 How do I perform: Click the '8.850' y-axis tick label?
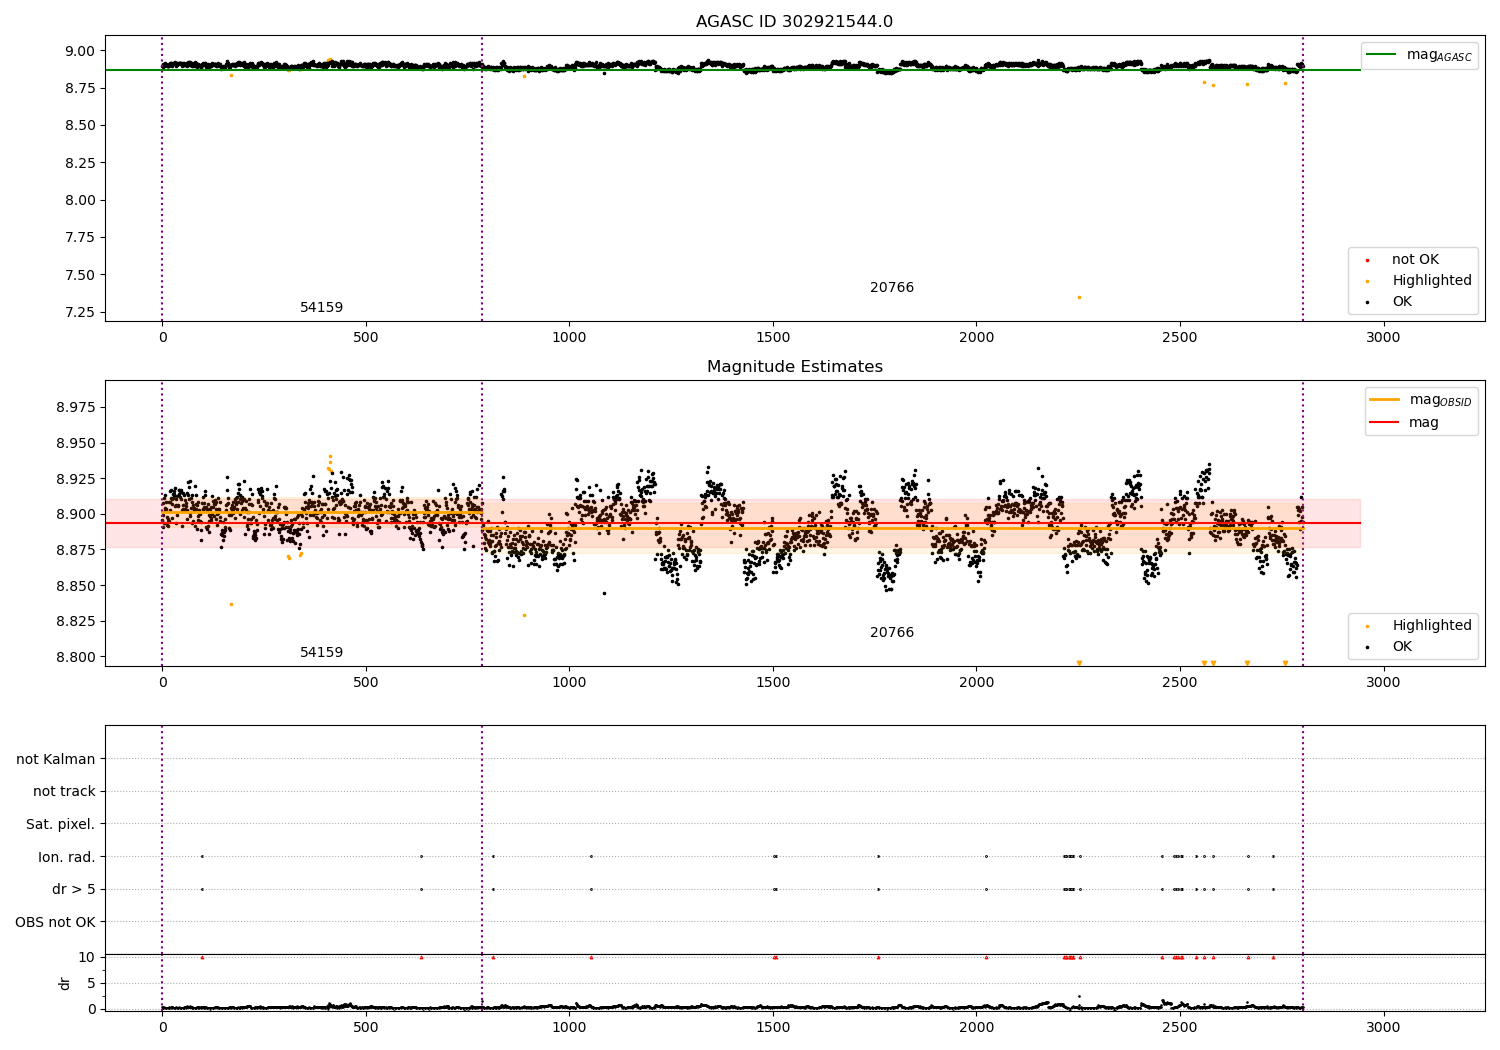coord(76,586)
